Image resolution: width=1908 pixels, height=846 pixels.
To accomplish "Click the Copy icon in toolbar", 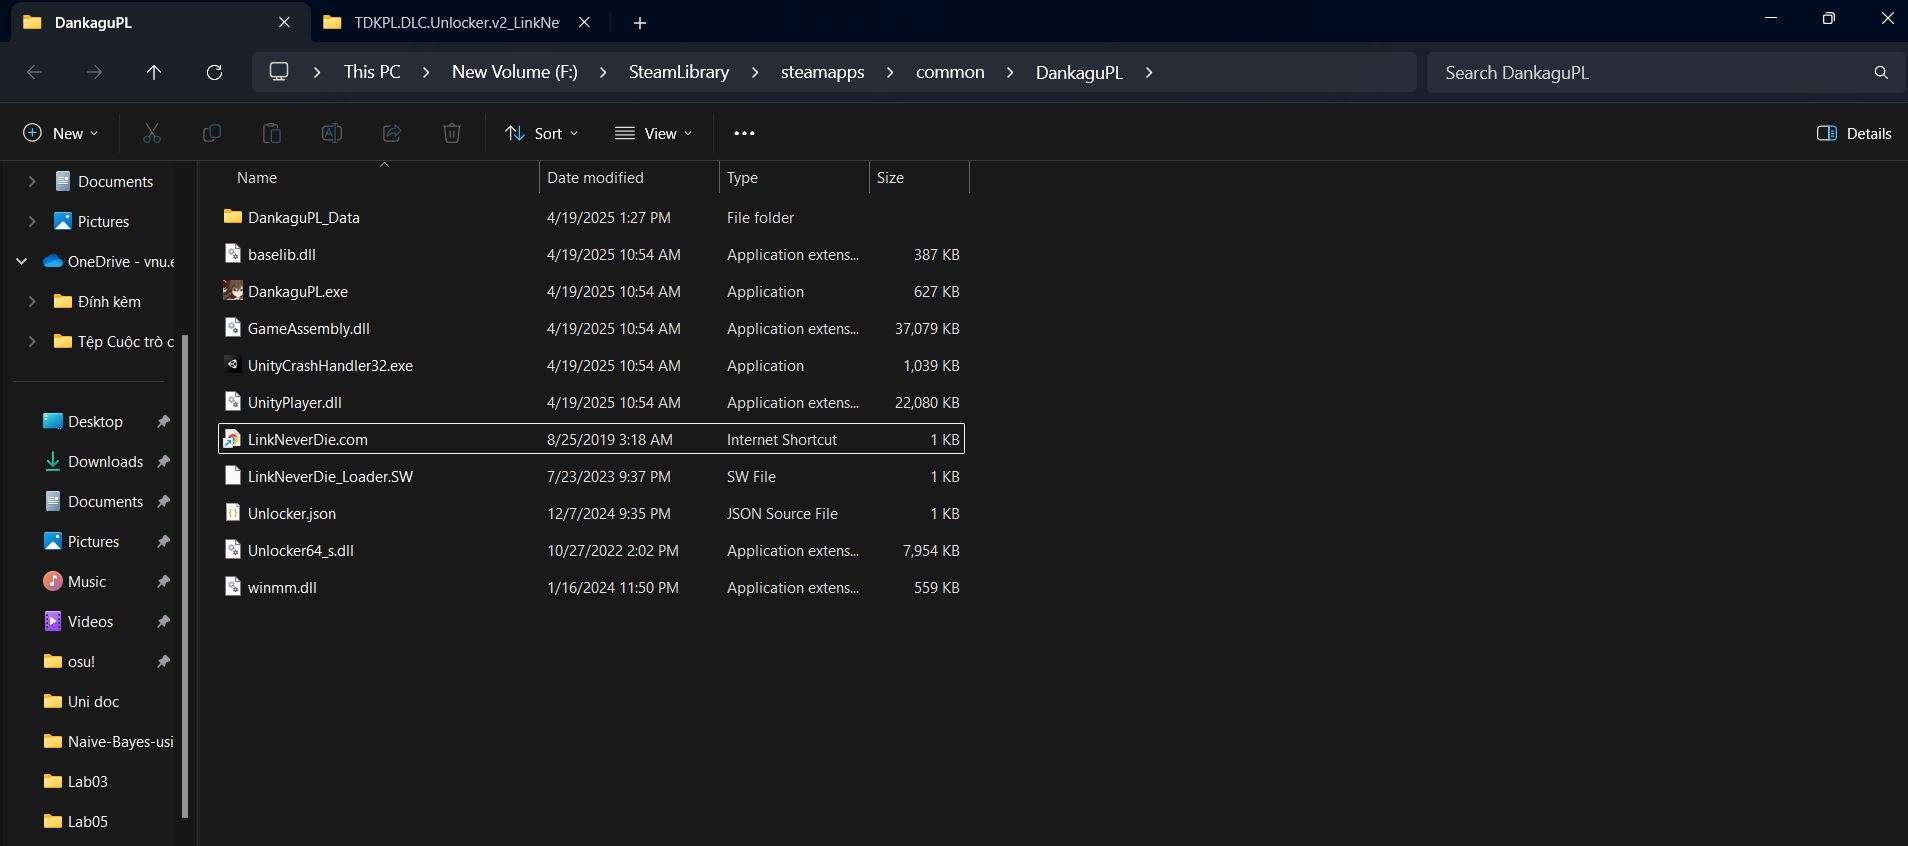I will [x=212, y=133].
